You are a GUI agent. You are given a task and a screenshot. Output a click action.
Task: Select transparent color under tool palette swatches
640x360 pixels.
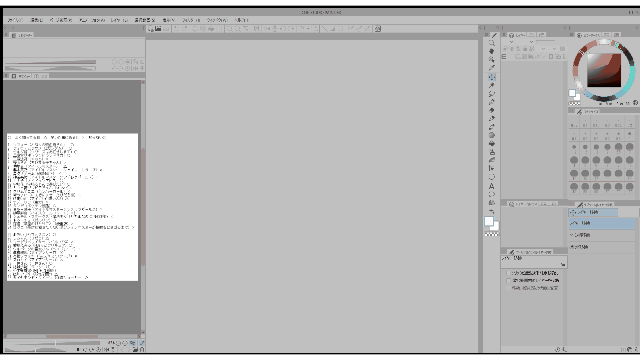click(x=491, y=234)
